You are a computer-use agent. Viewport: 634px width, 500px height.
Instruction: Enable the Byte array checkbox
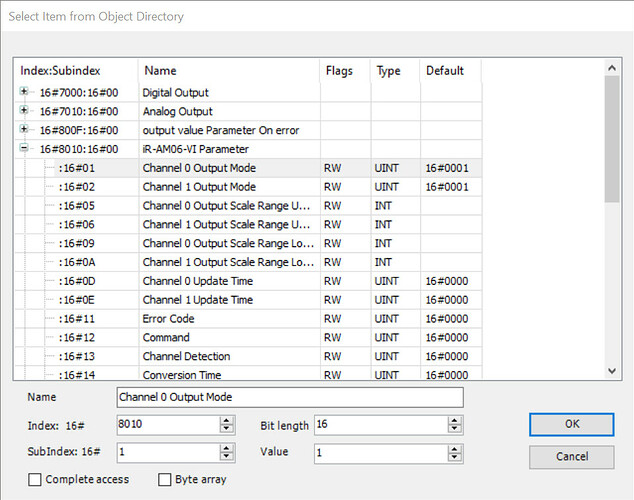[165, 480]
